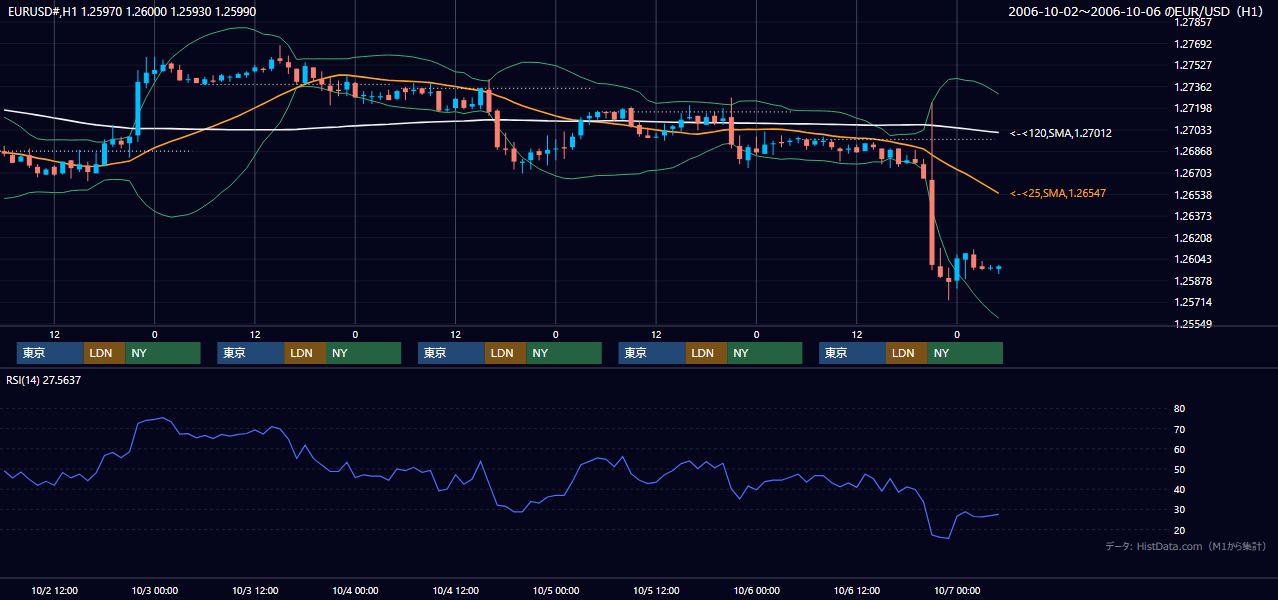Click RSI scale level 60
Screen dimensions: 1278x600
pos(1180,449)
